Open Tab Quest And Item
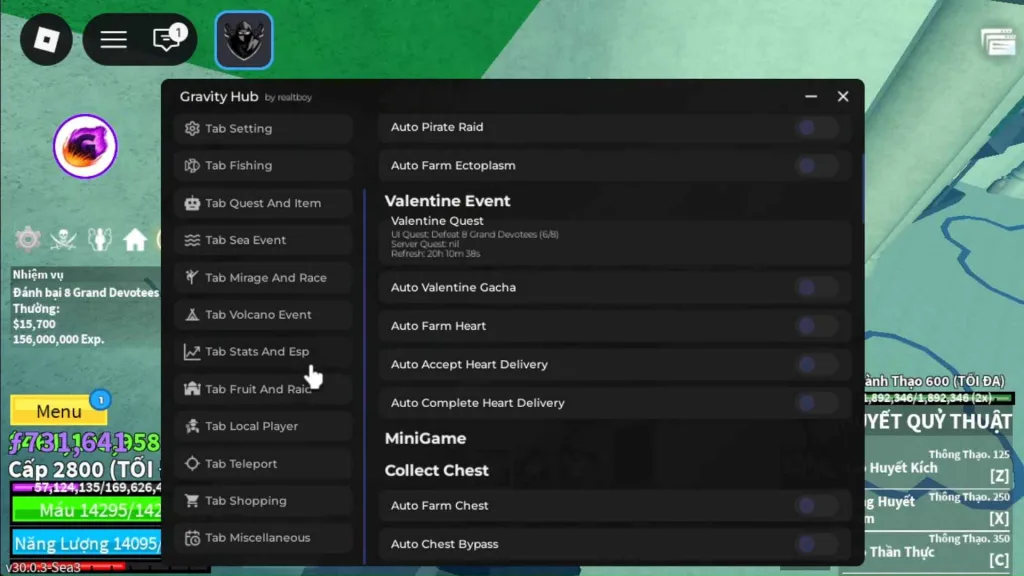The width and height of the screenshot is (1024, 576). tap(264, 203)
